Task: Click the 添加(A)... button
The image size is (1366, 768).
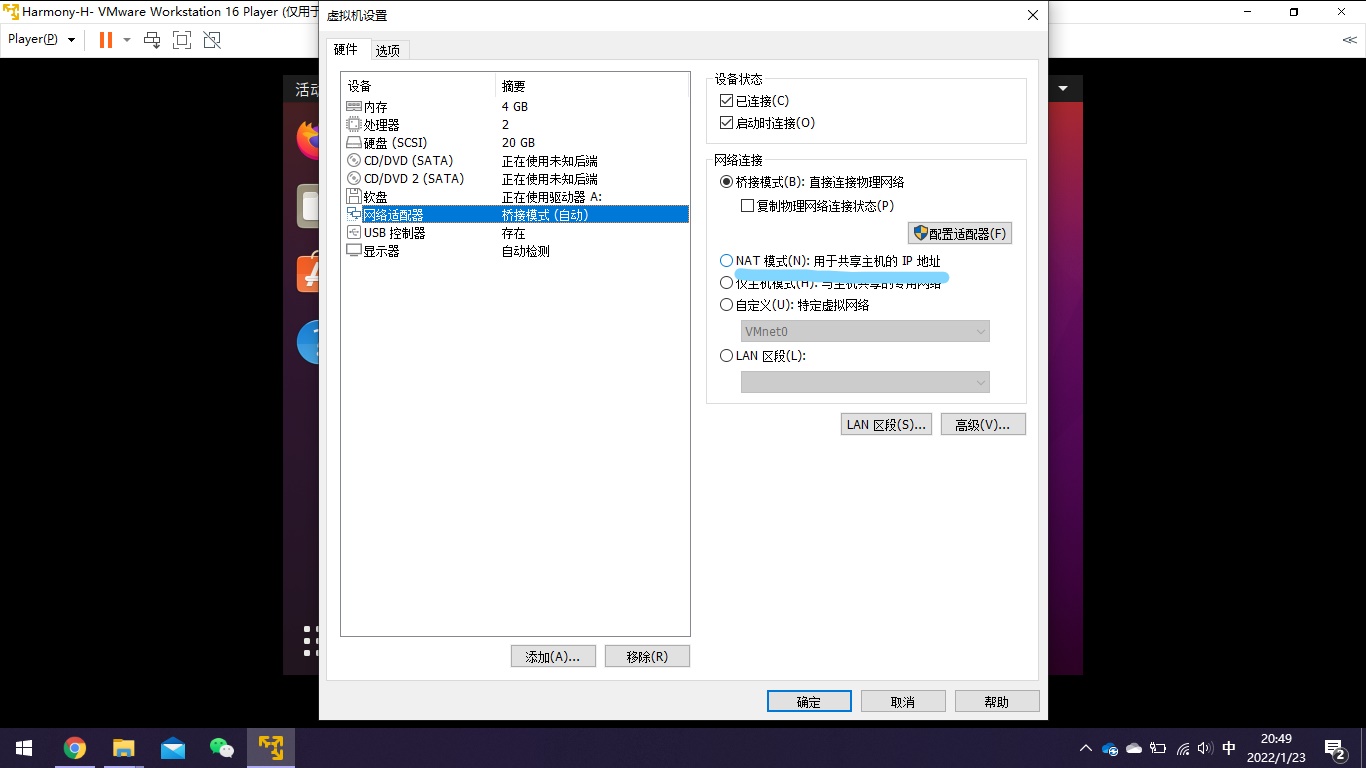Action: 553,656
